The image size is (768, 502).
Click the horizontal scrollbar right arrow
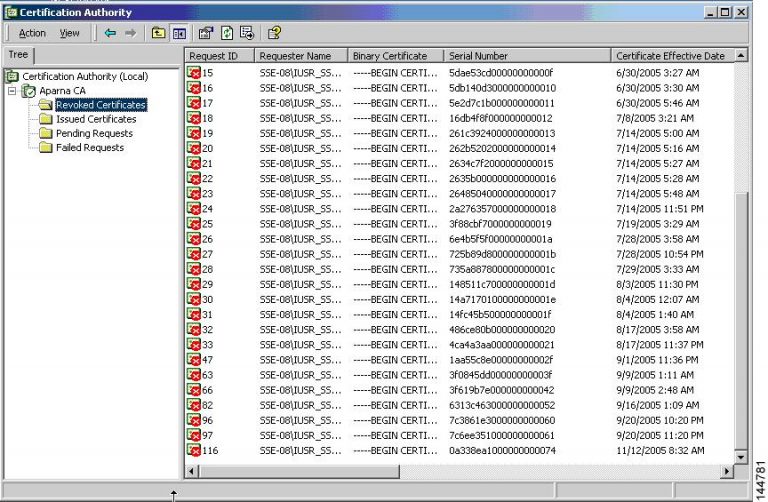tap(727, 471)
